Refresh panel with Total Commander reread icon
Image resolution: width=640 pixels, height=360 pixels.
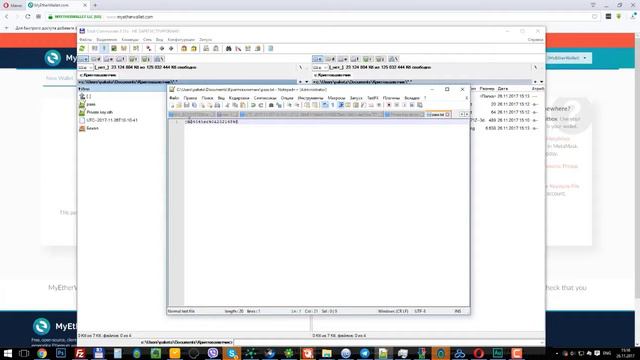point(82,49)
